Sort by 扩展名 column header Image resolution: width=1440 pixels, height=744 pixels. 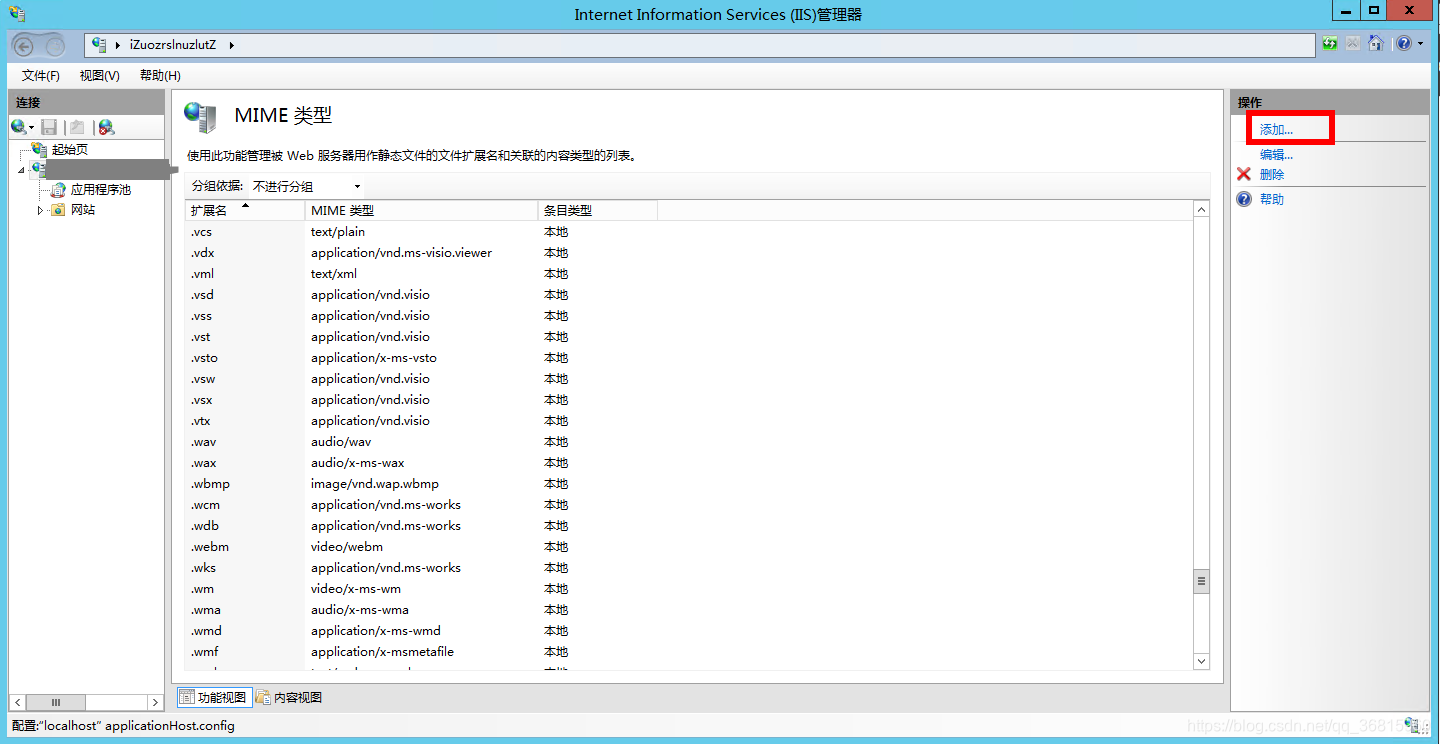coord(245,210)
